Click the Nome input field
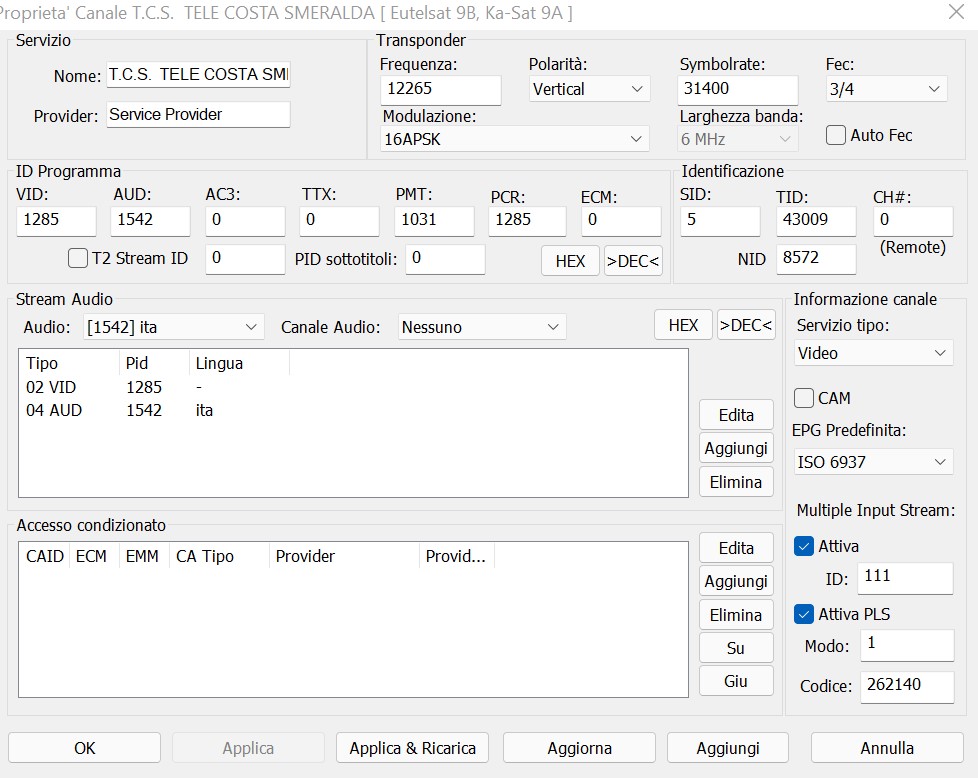 point(198,75)
